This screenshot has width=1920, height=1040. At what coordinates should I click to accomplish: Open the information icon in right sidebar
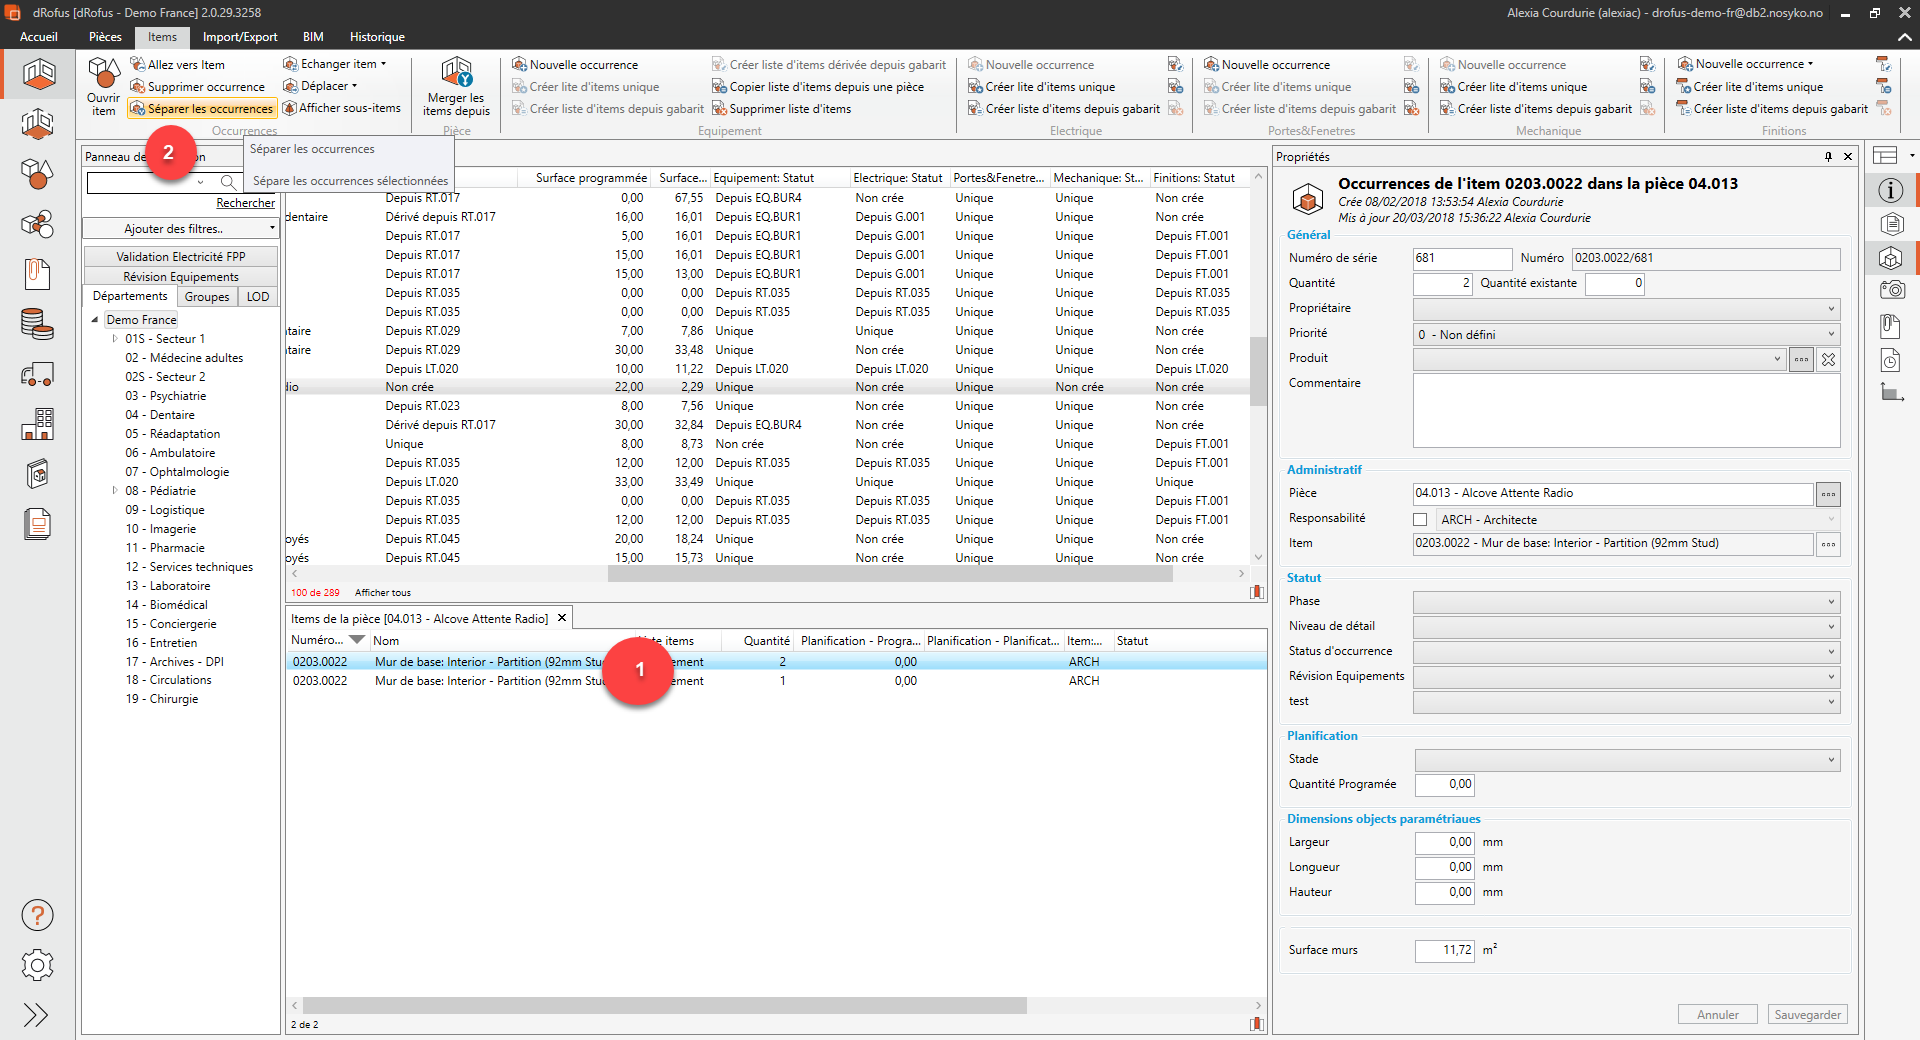click(1890, 190)
